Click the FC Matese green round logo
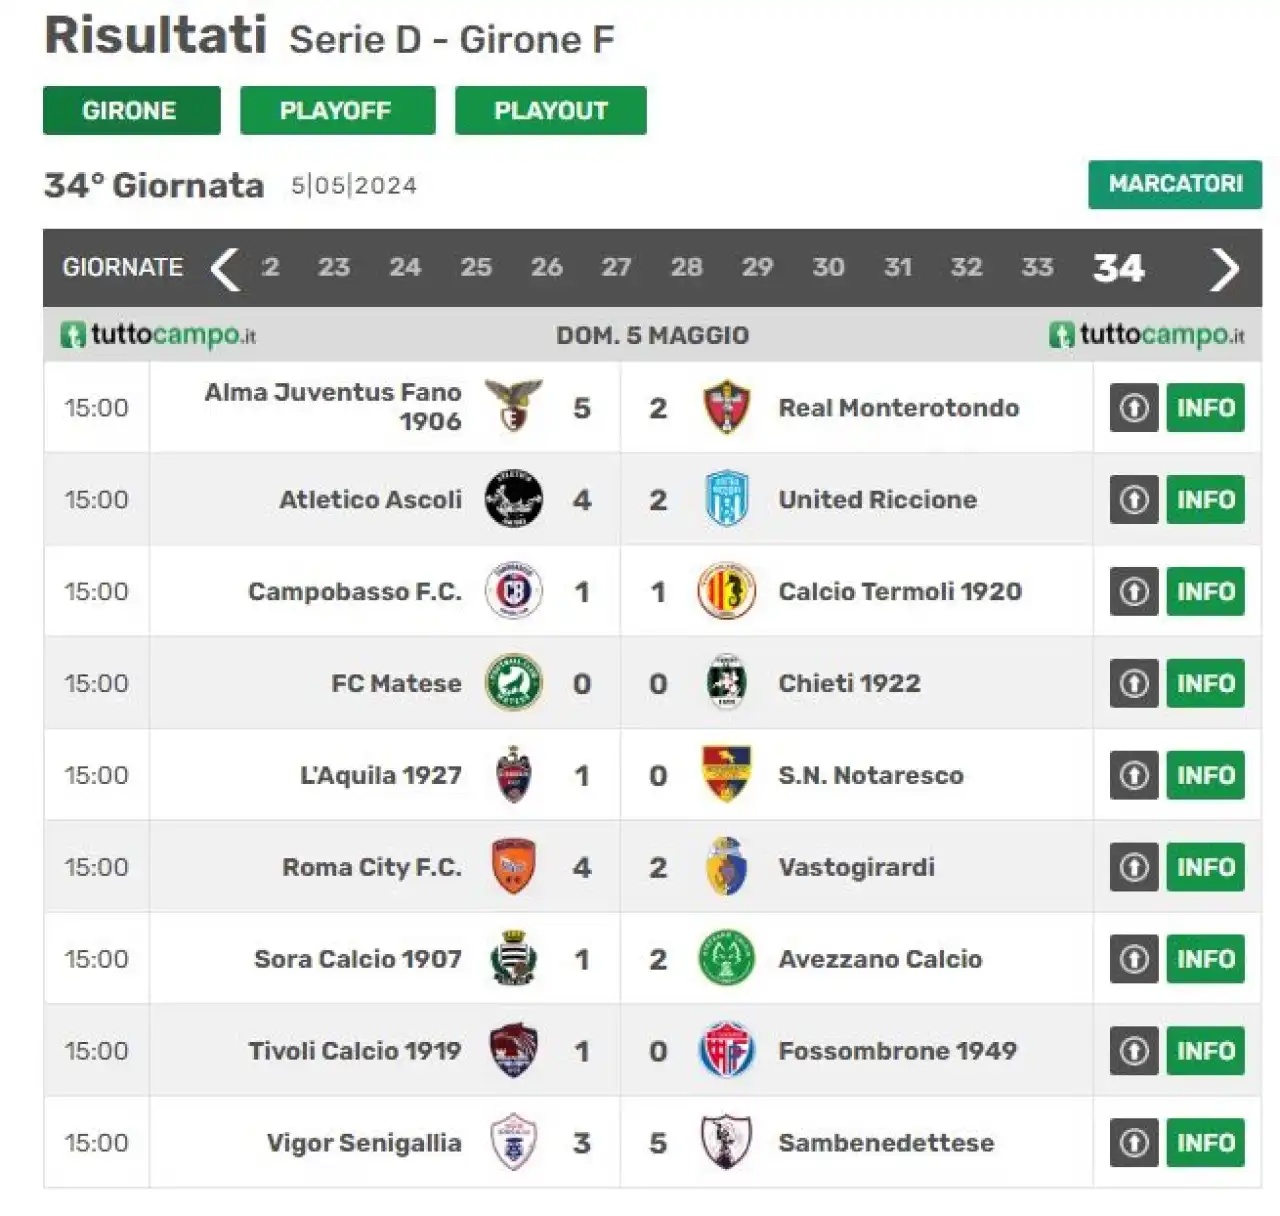Screen dimensions: 1280x1216 coord(513,682)
